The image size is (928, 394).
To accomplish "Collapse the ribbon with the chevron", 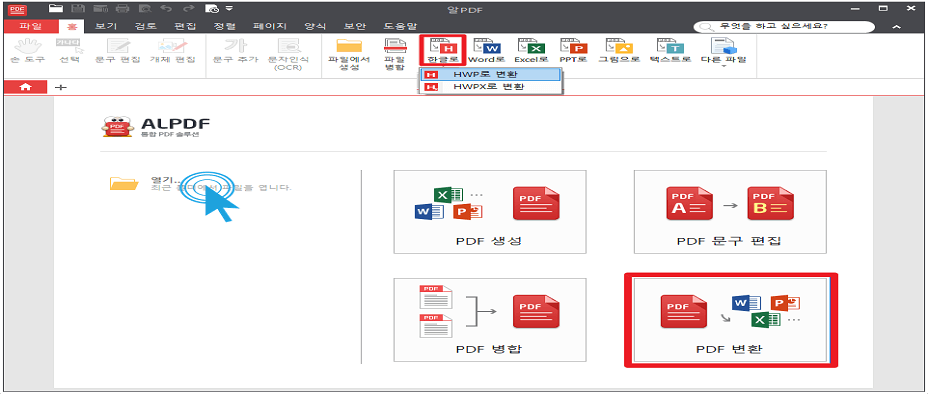I will pos(897,27).
